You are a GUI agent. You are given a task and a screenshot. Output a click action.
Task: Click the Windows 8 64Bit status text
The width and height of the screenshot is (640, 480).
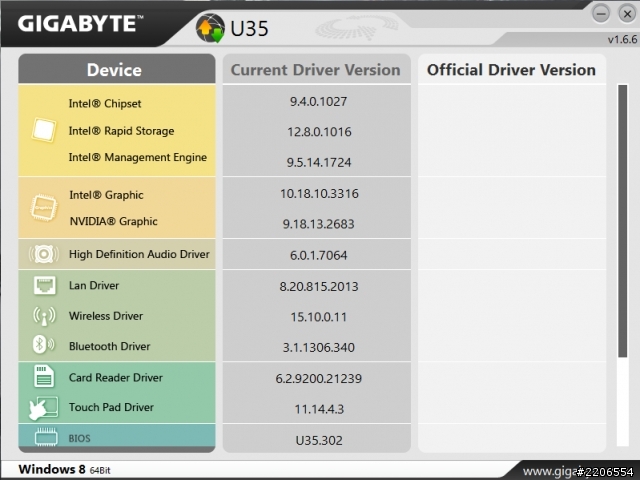(x=64, y=469)
